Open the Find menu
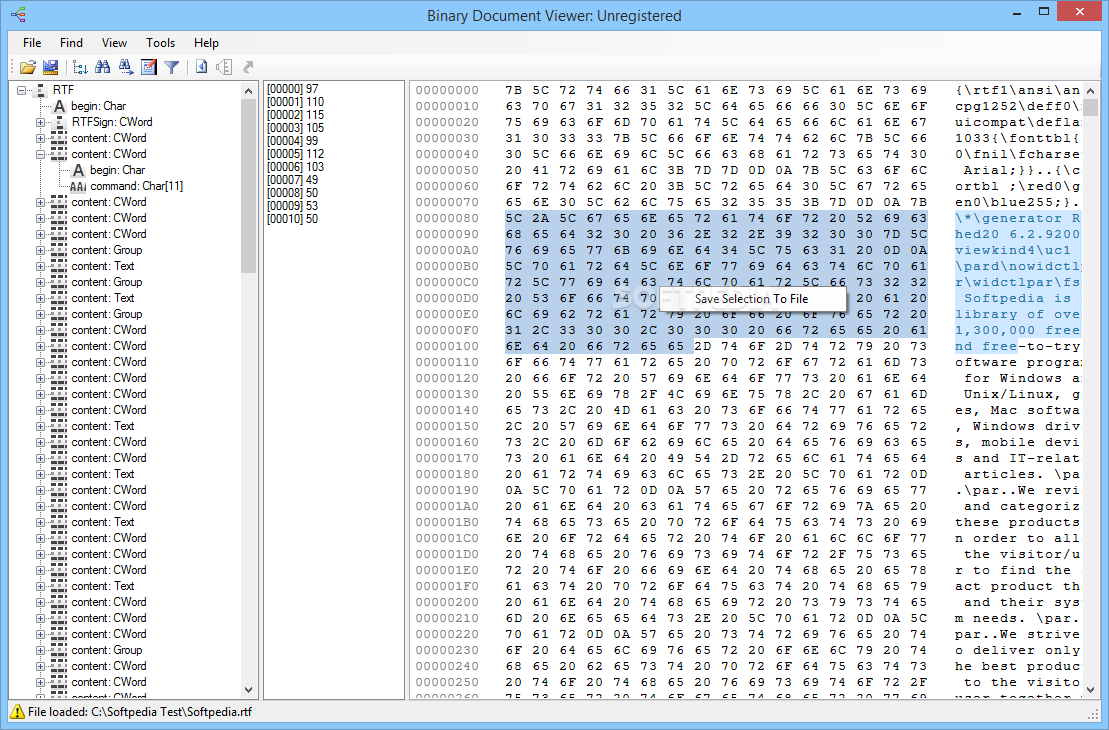The height and width of the screenshot is (730, 1109). [x=71, y=42]
